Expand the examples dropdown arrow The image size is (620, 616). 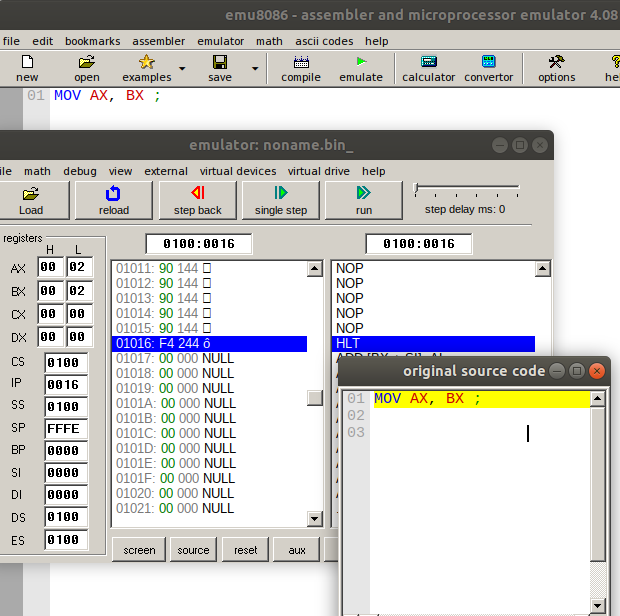pos(182,69)
